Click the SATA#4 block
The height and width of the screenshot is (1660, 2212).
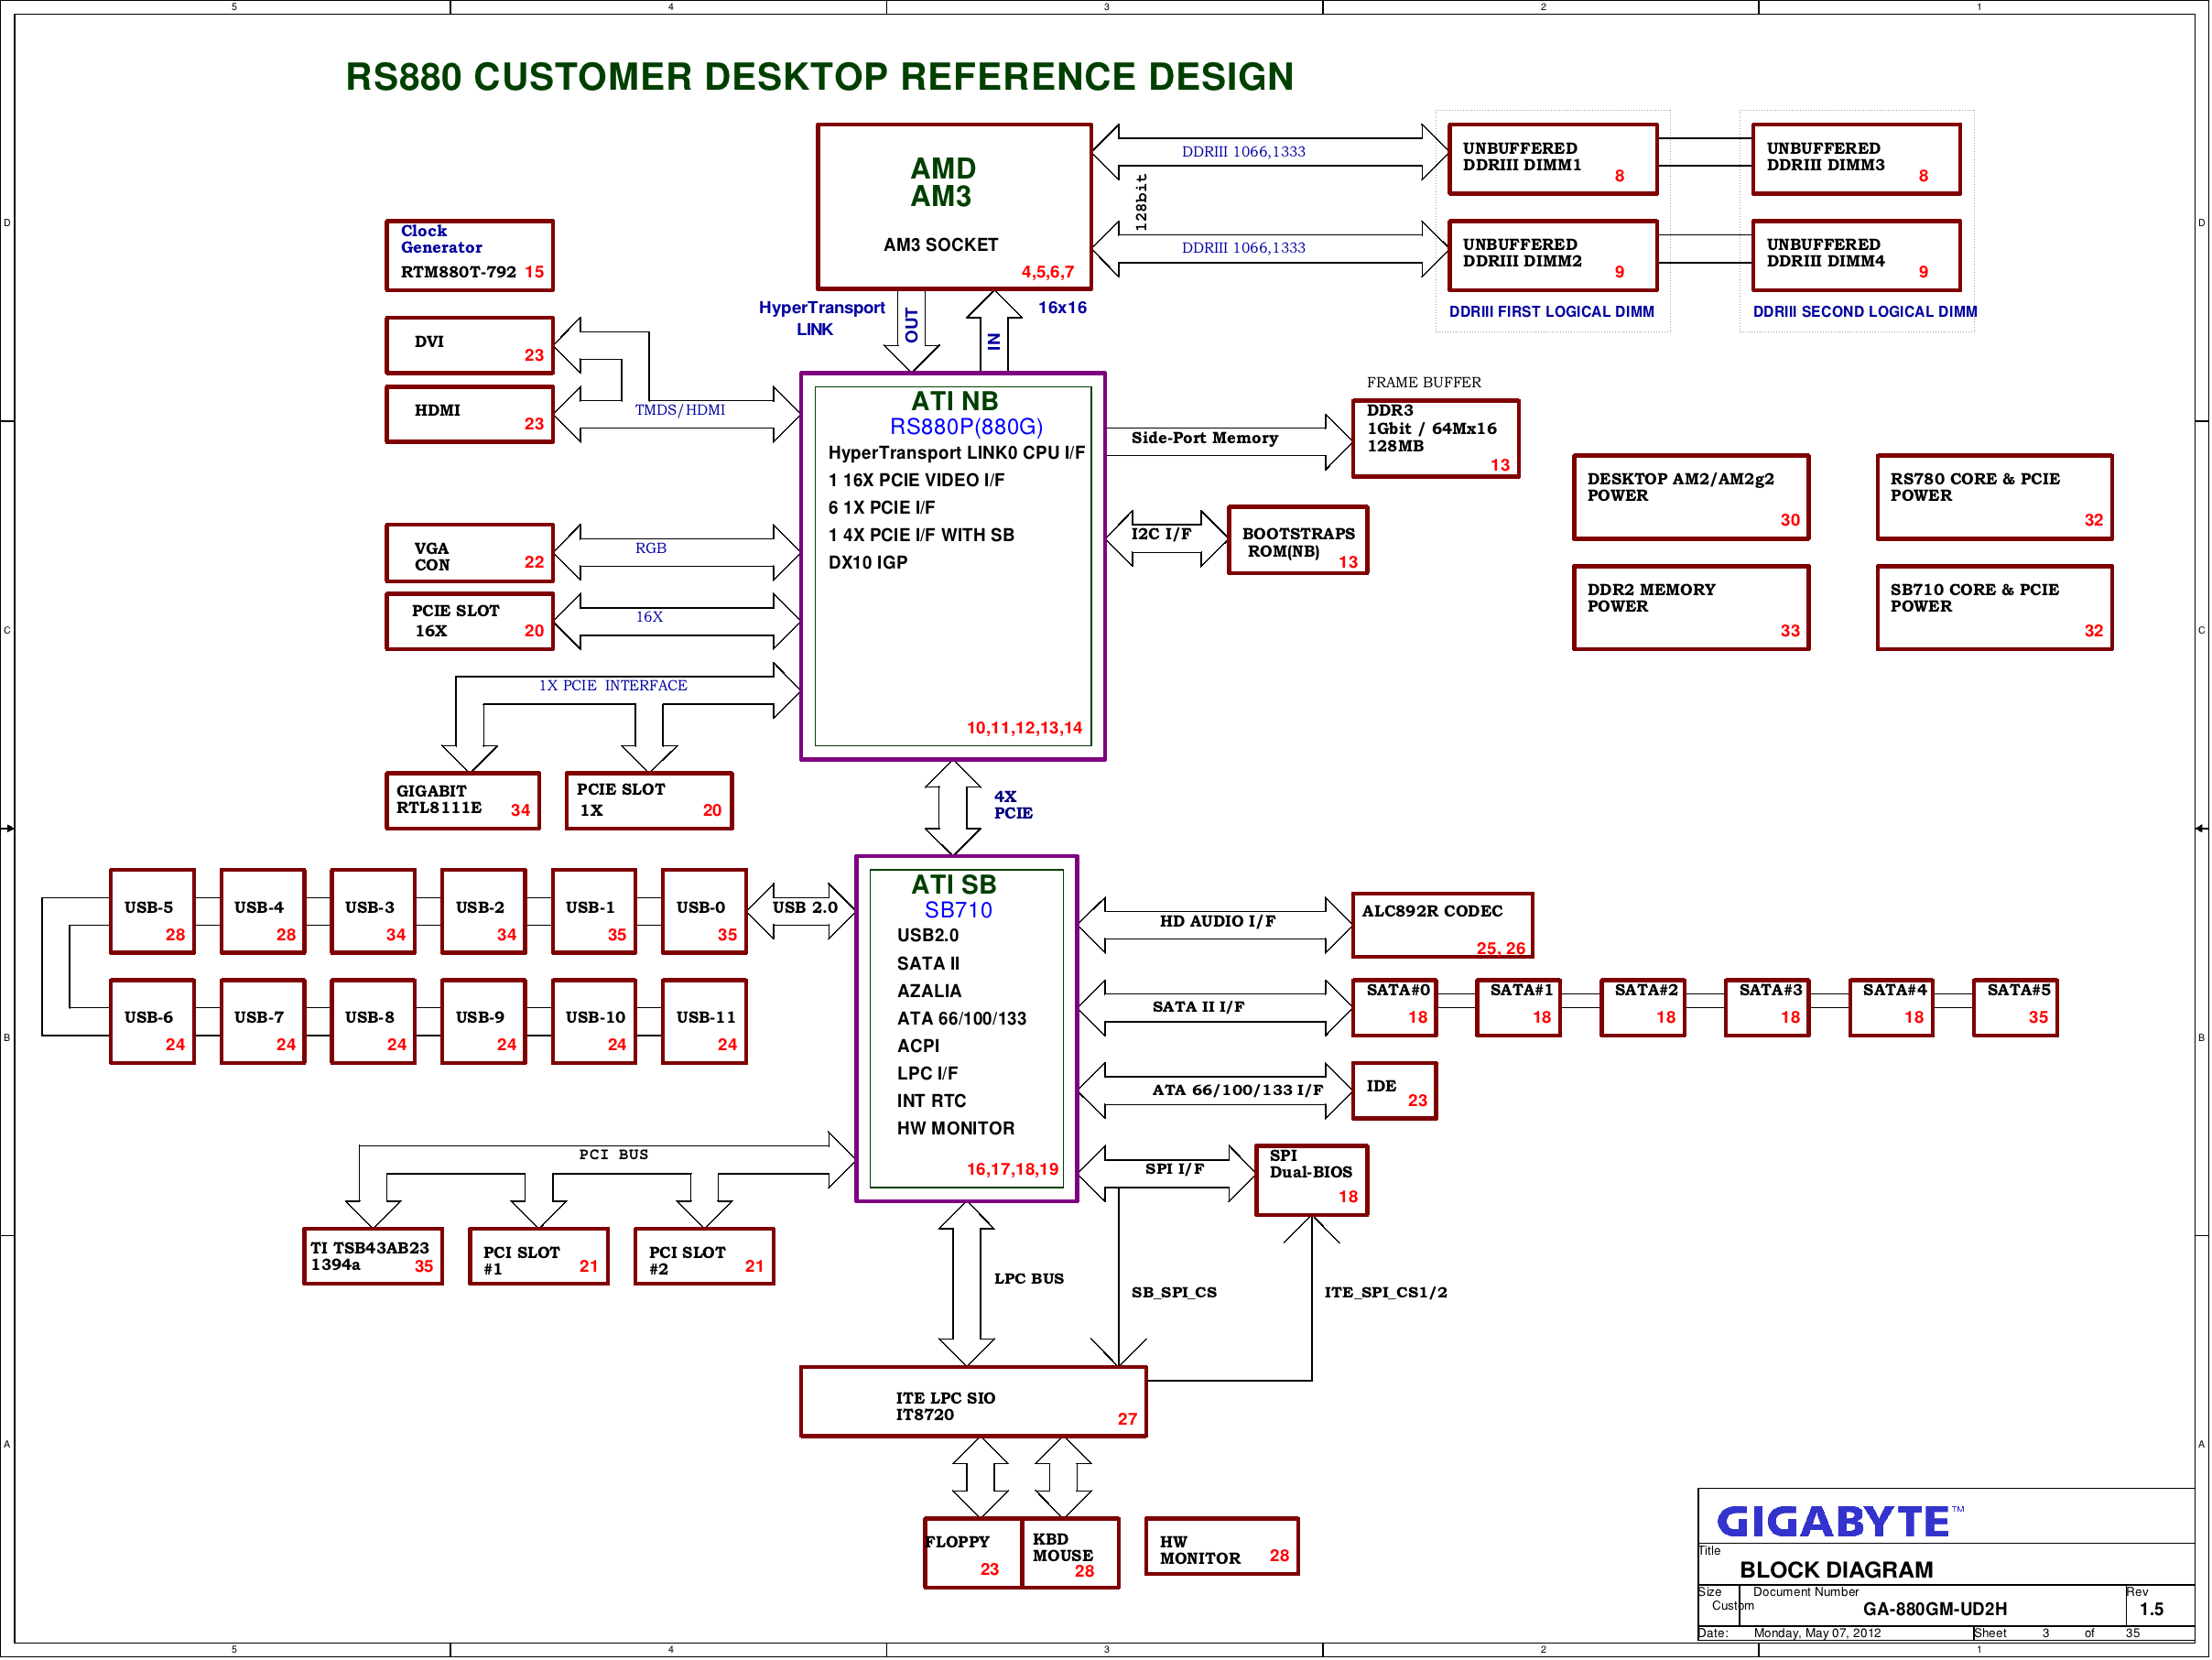(x=1892, y=1008)
